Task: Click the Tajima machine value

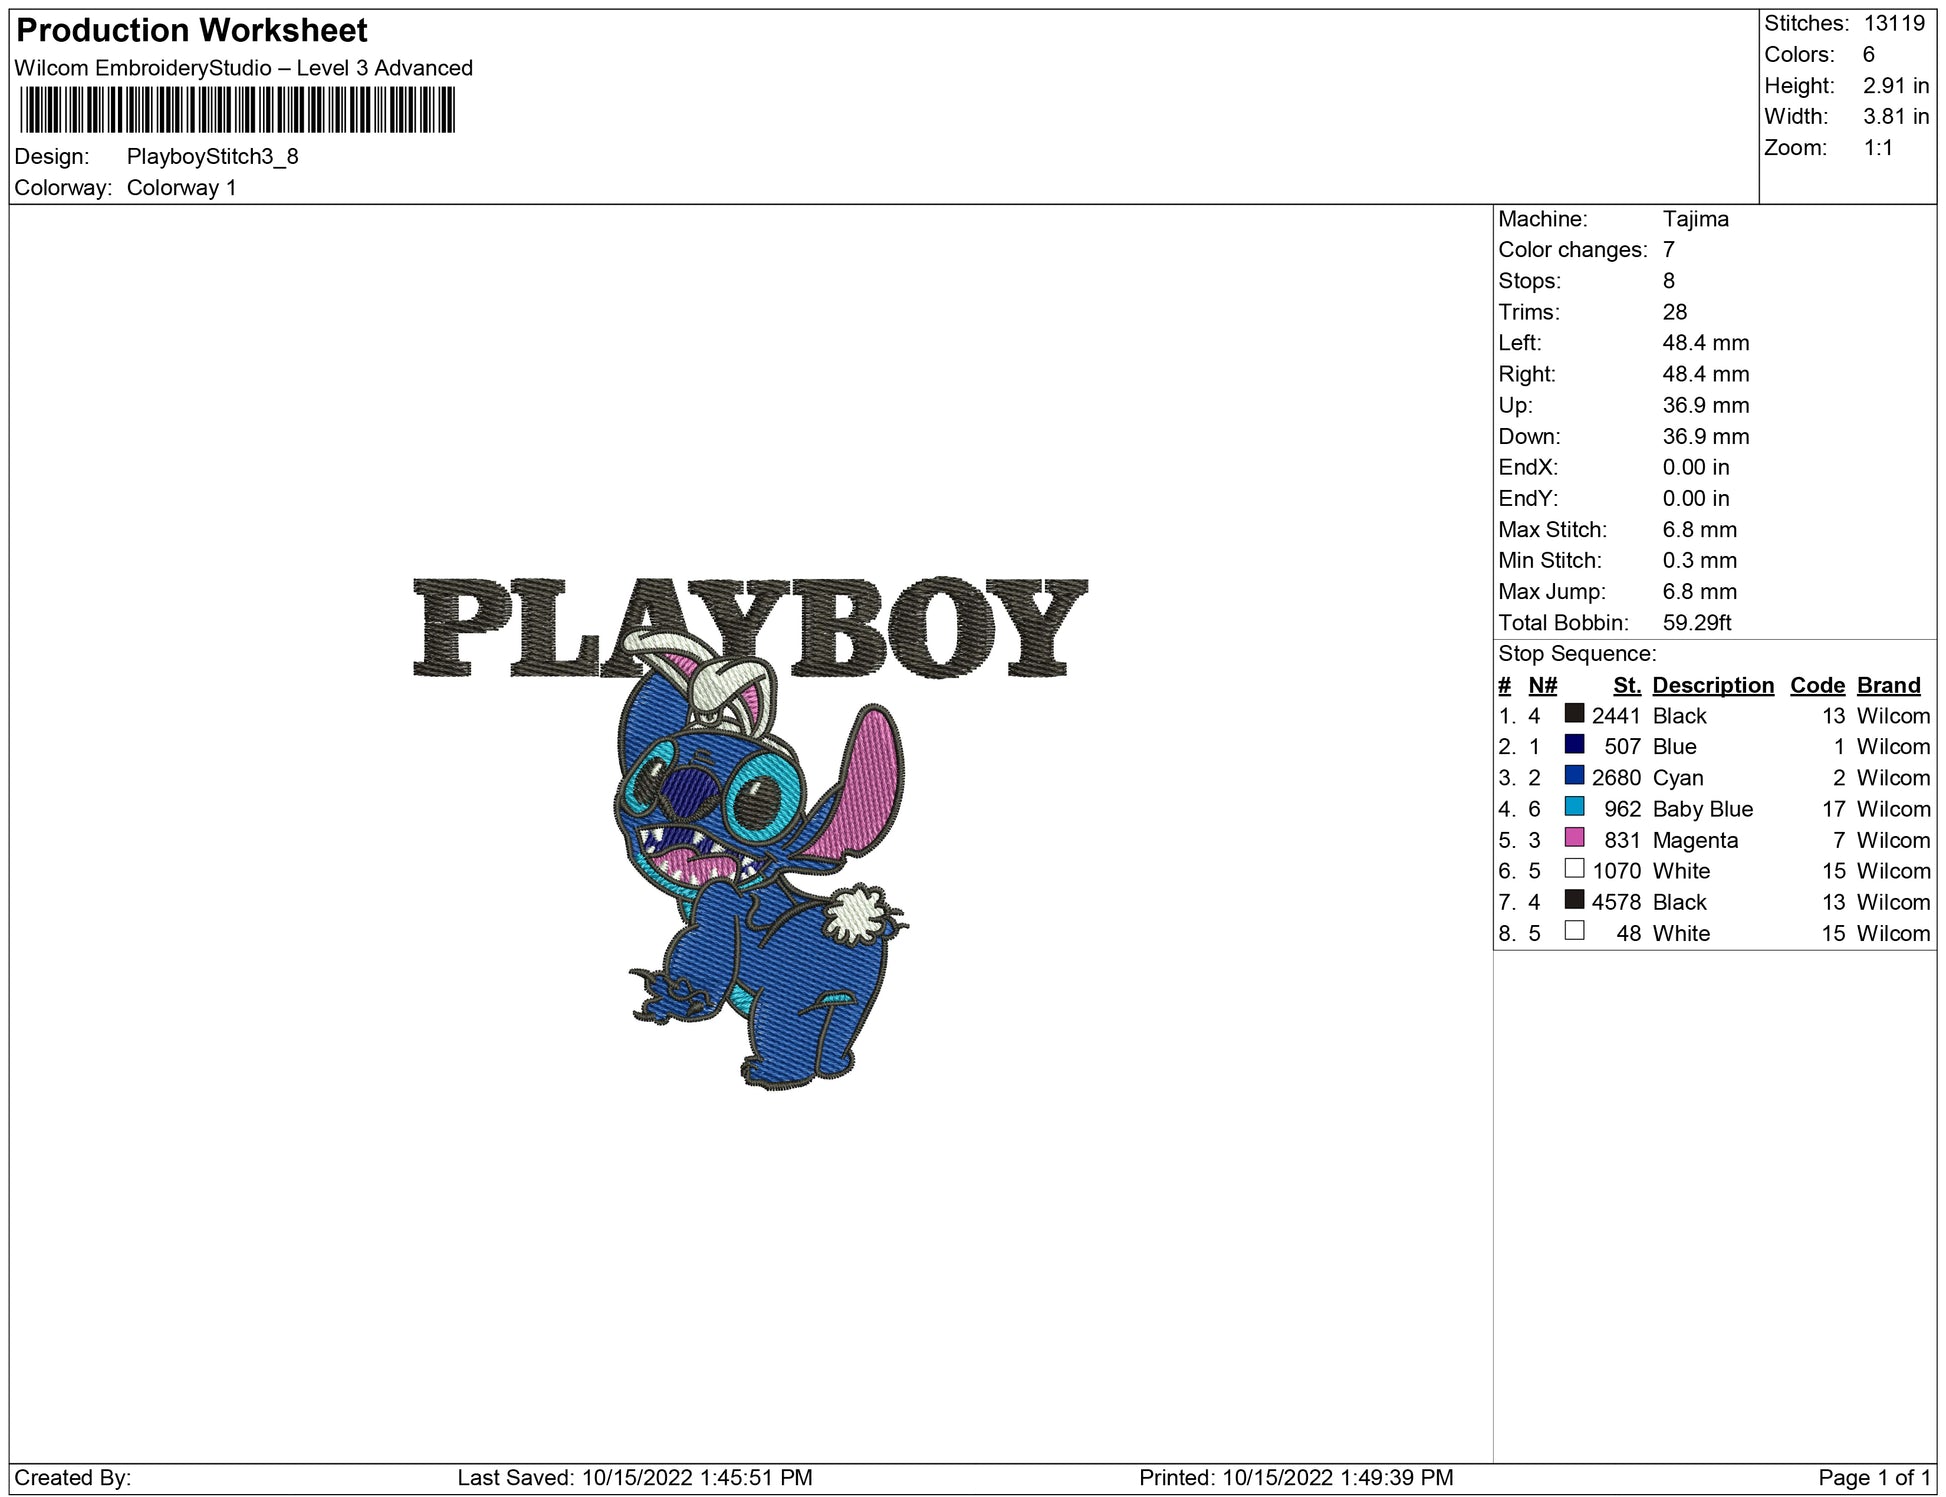Action: [x=1695, y=219]
